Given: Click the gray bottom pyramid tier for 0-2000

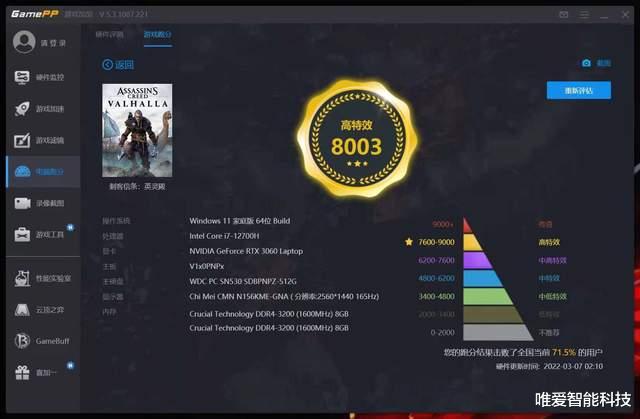Looking at the screenshot, I should (496, 332).
